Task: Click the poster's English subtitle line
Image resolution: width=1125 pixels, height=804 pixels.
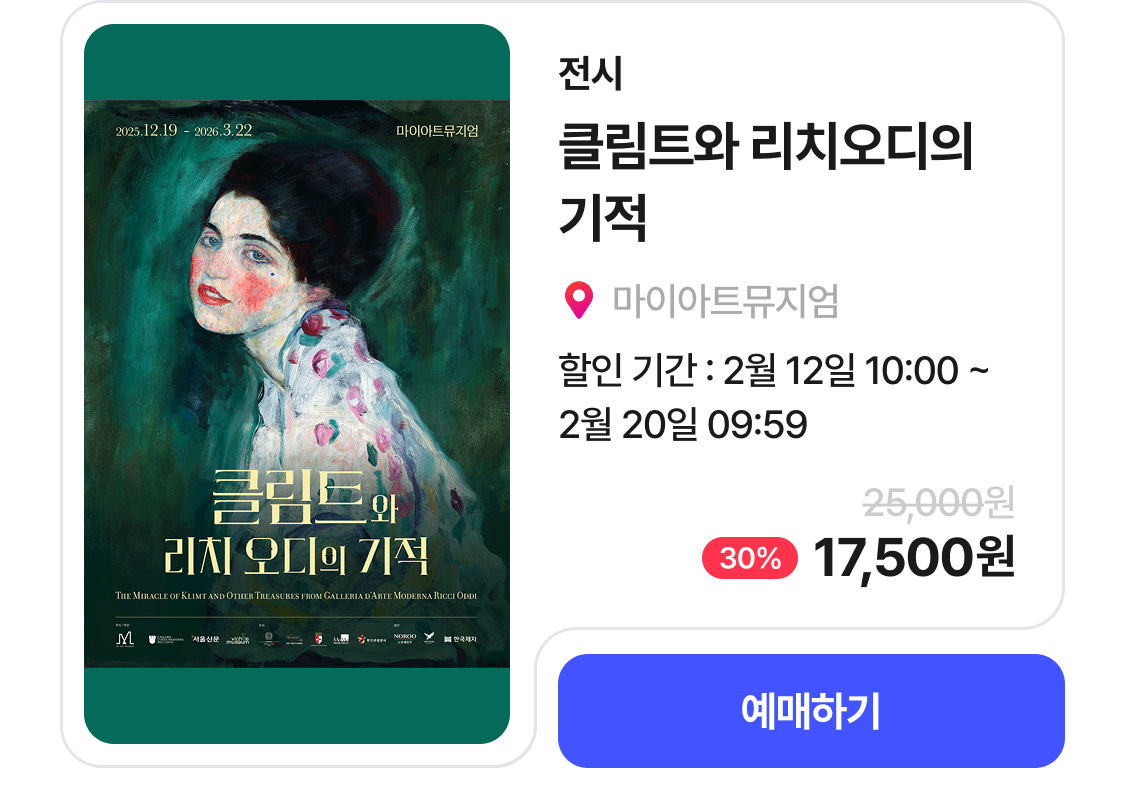Action: [296, 595]
